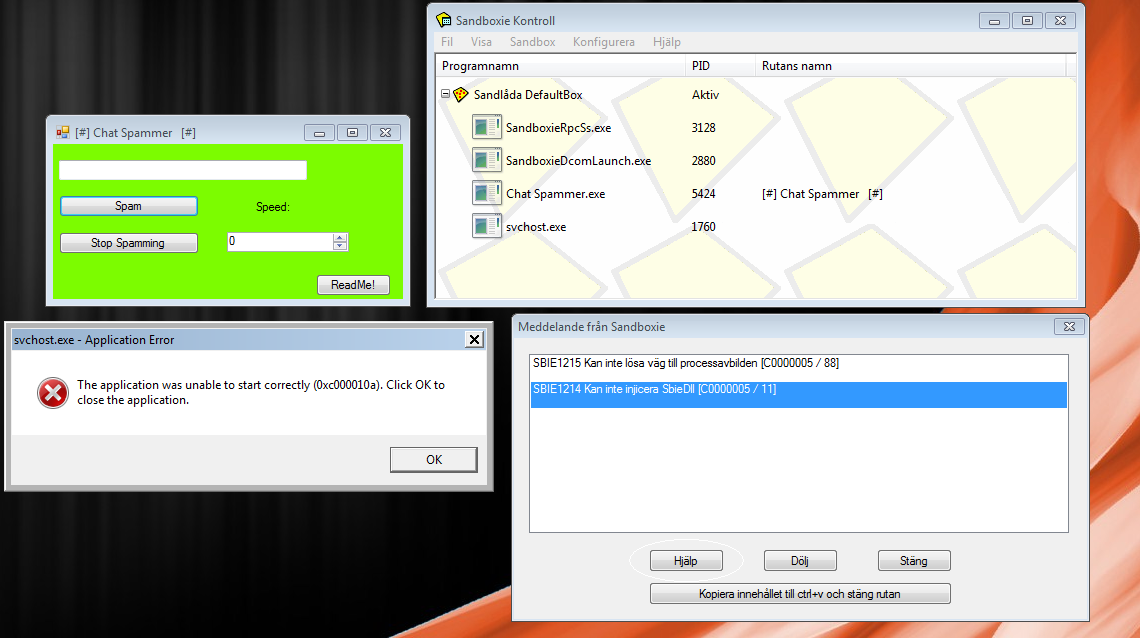Image resolution: width=1140 pixels, height=638 pixels.
Task: Open the Fil menu in Sandboxie Kontroll
Action: 446,42
